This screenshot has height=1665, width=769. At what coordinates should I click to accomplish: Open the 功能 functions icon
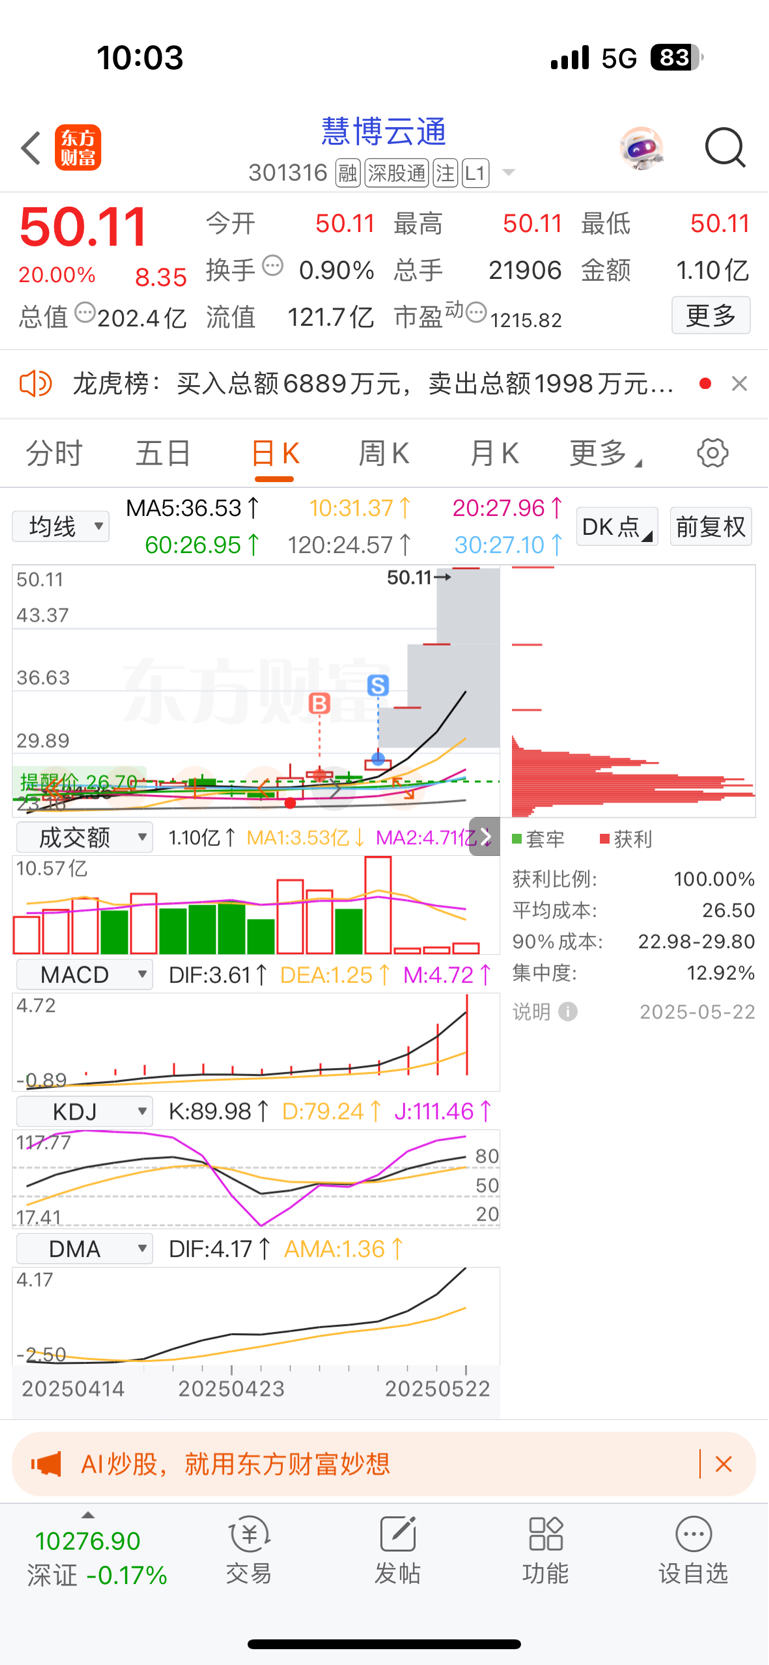tap(545, 1549)
